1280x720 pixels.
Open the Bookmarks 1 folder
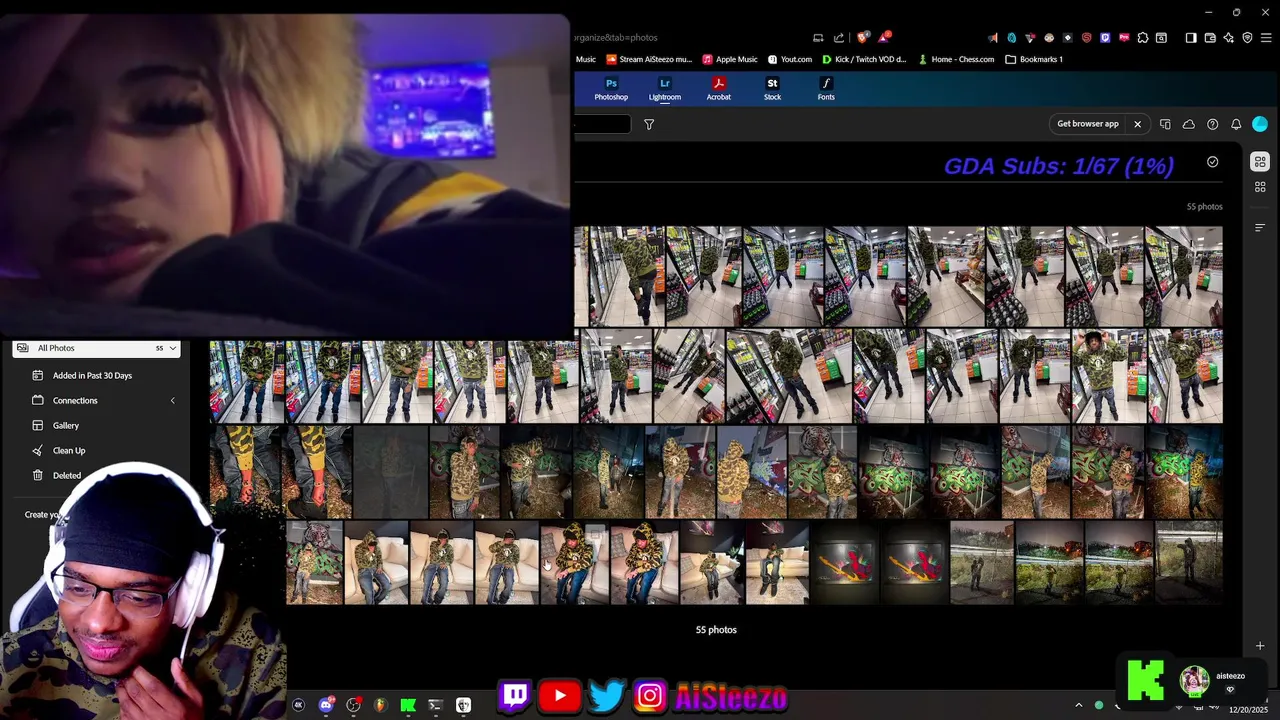(x=1034, y=59)
